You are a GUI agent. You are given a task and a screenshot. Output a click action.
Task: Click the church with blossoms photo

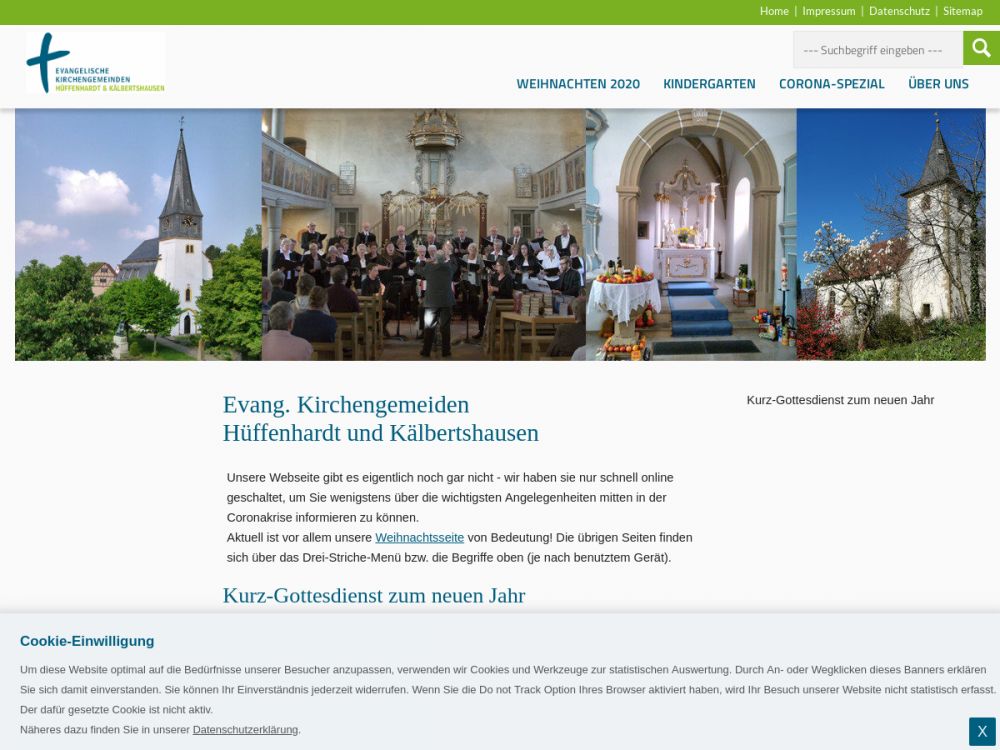click(890, 235)
